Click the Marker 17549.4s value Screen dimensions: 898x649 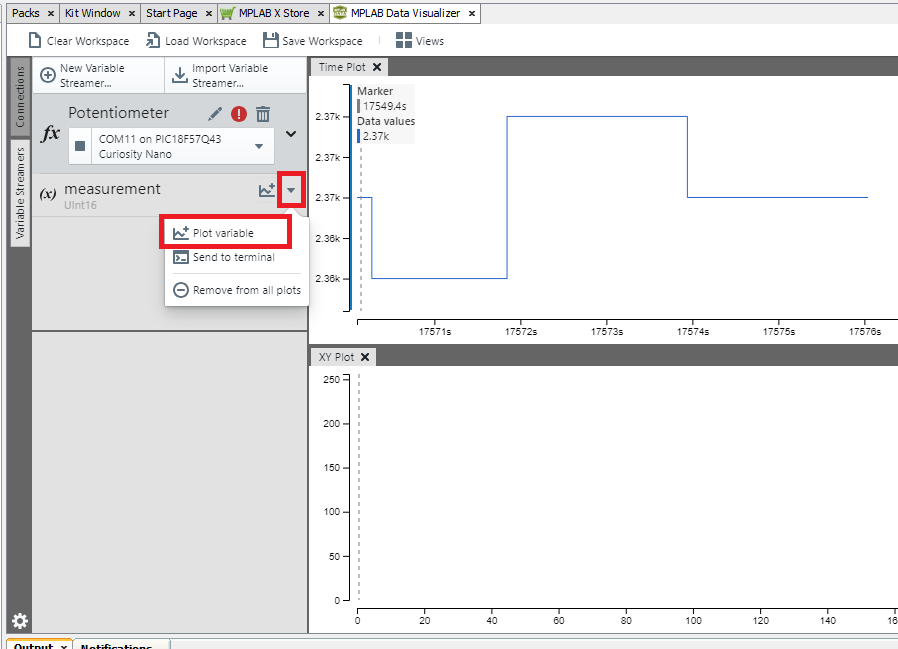point(384,106)
